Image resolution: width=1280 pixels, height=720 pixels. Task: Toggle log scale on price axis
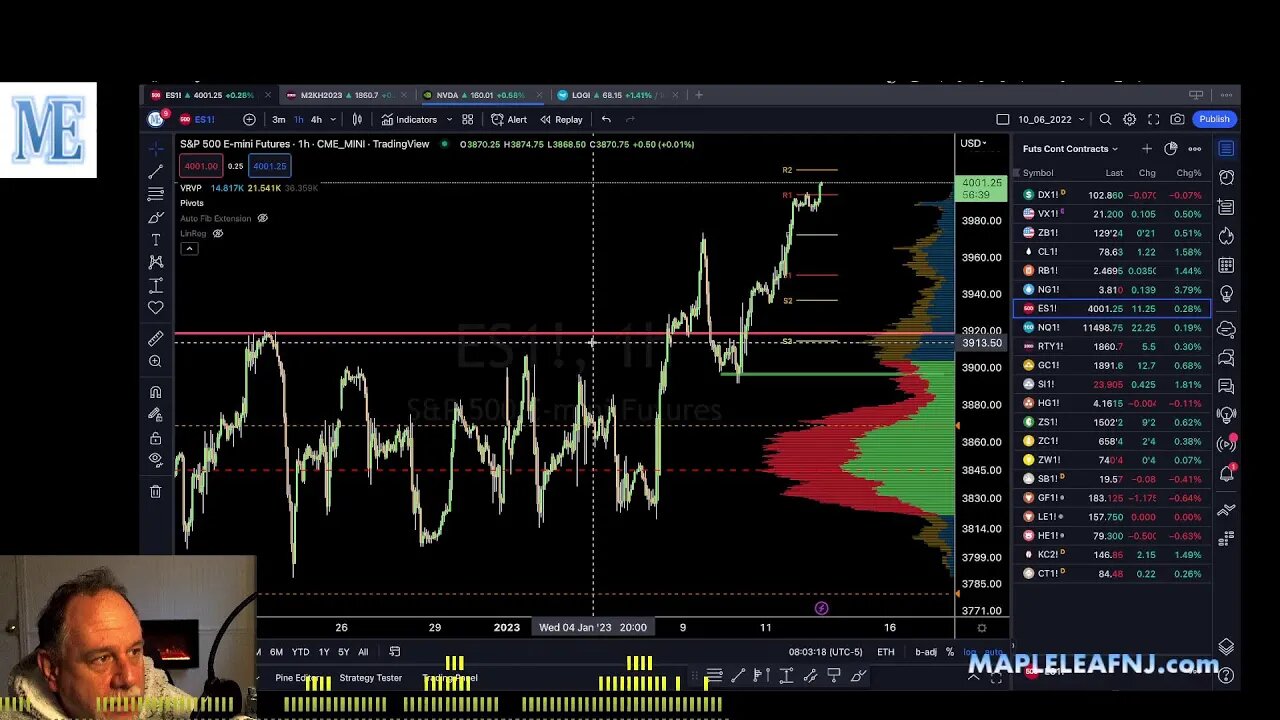[969, 652]
